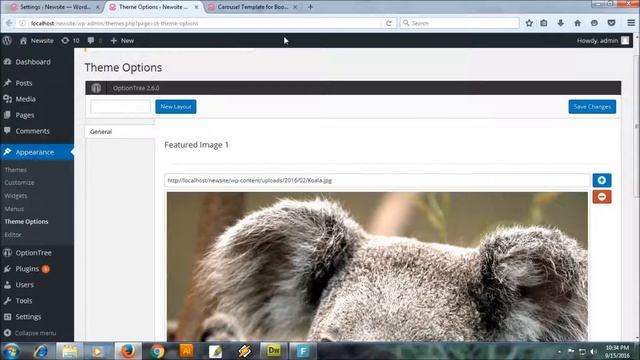Open Themes submenu item

[16, 170]
